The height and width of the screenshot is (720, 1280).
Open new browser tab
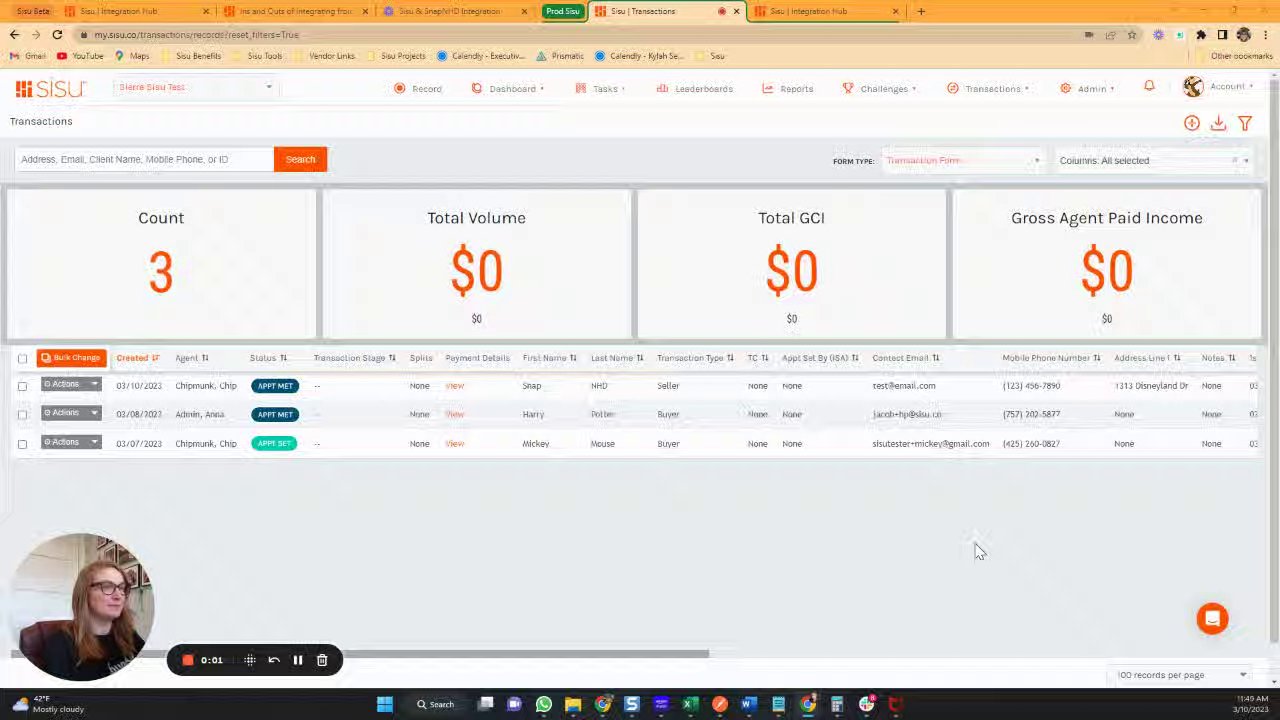click(x=921, y=11)
